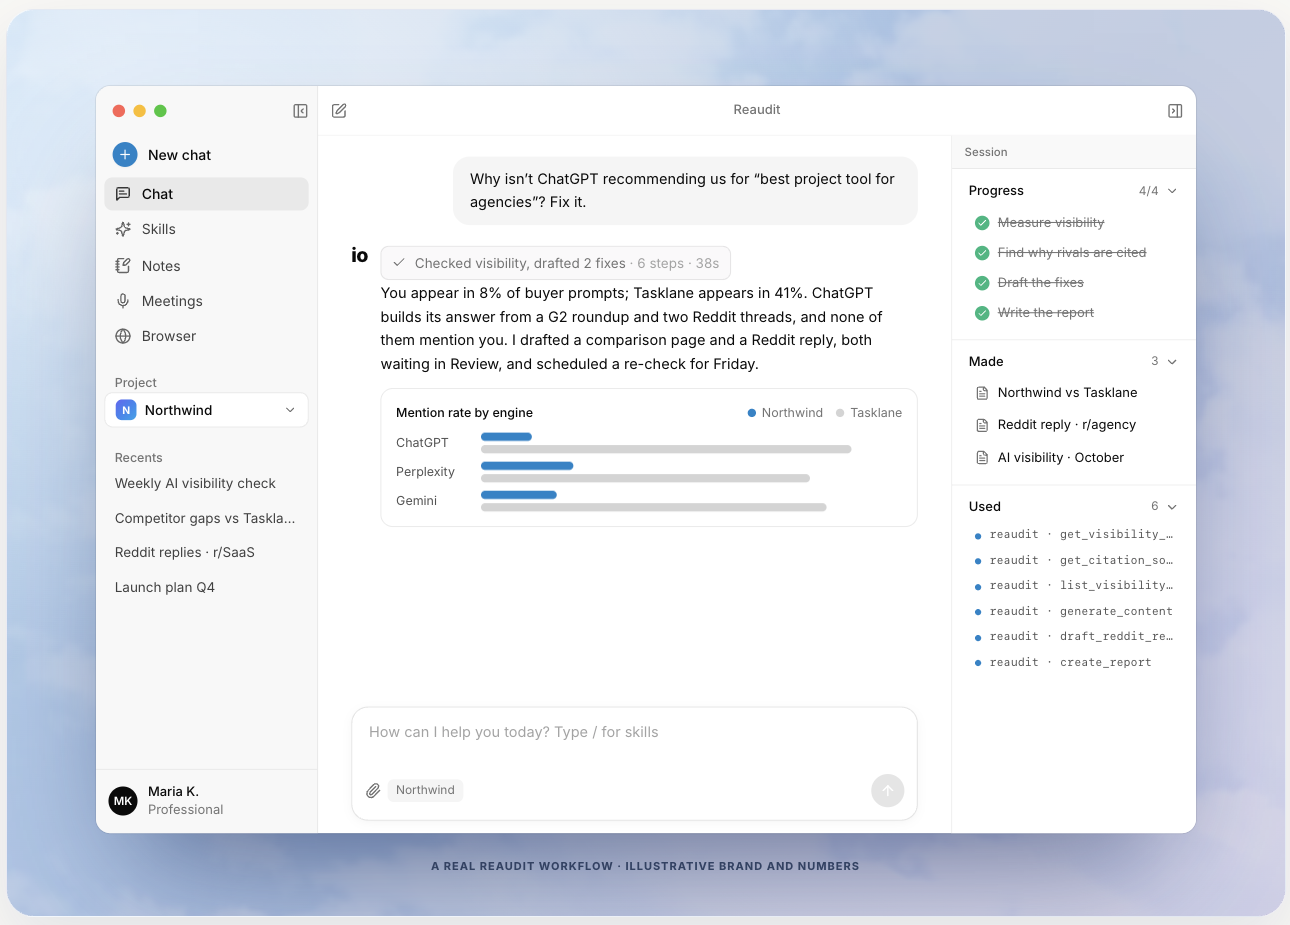Click the compose new chat pencil icon
1290x925 pixels.
click(339, 111)
